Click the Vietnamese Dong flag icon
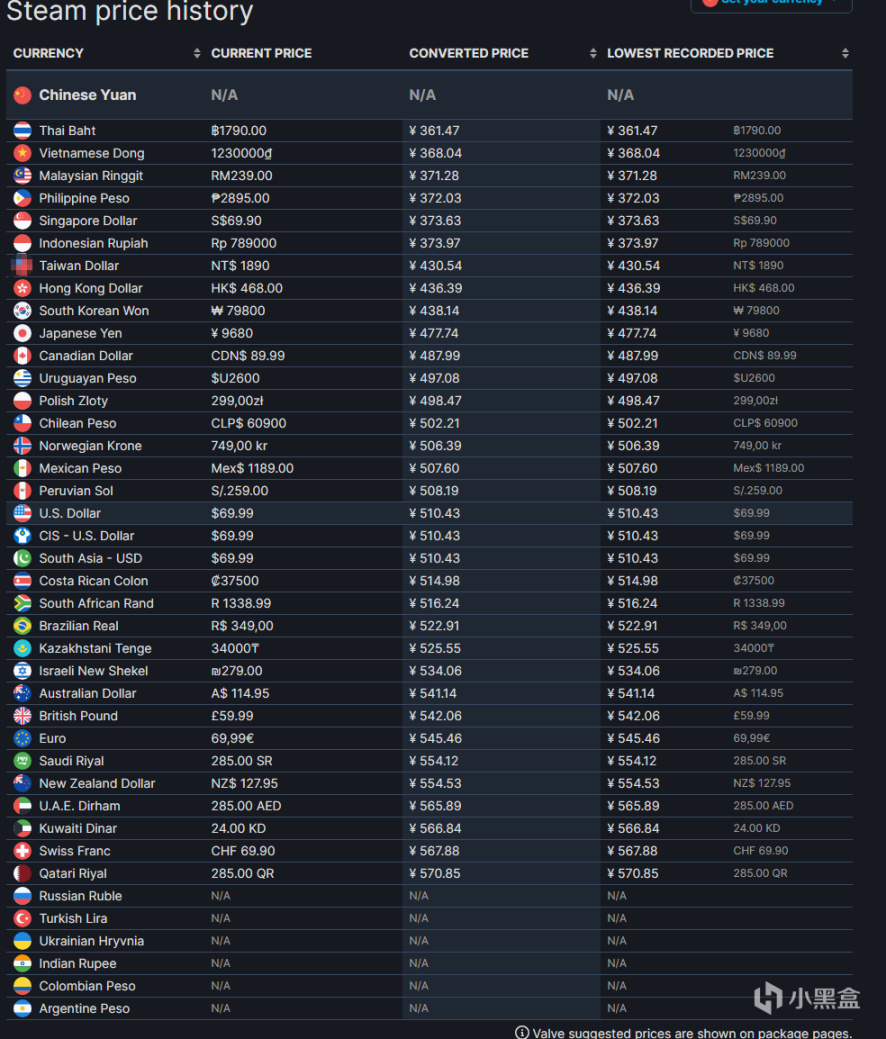 23,153
